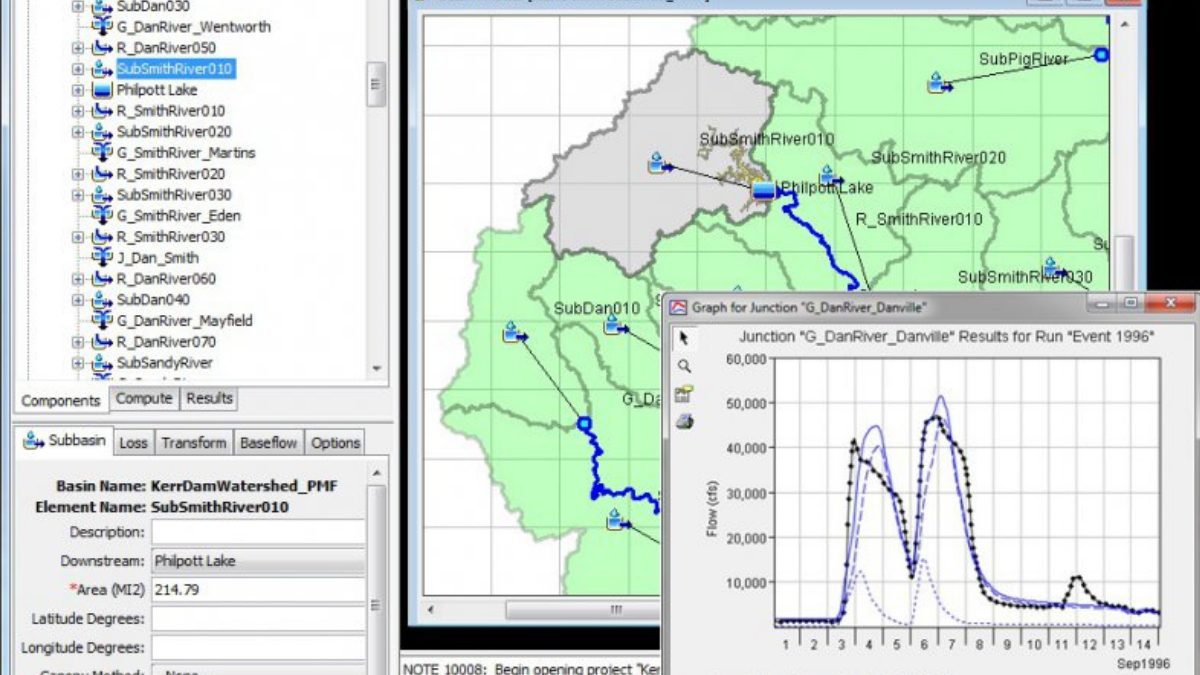Click the subbasin icon beside SubSandyRiver in tree
This screenshot has width=1200, height=675.
tap(102, 362)
